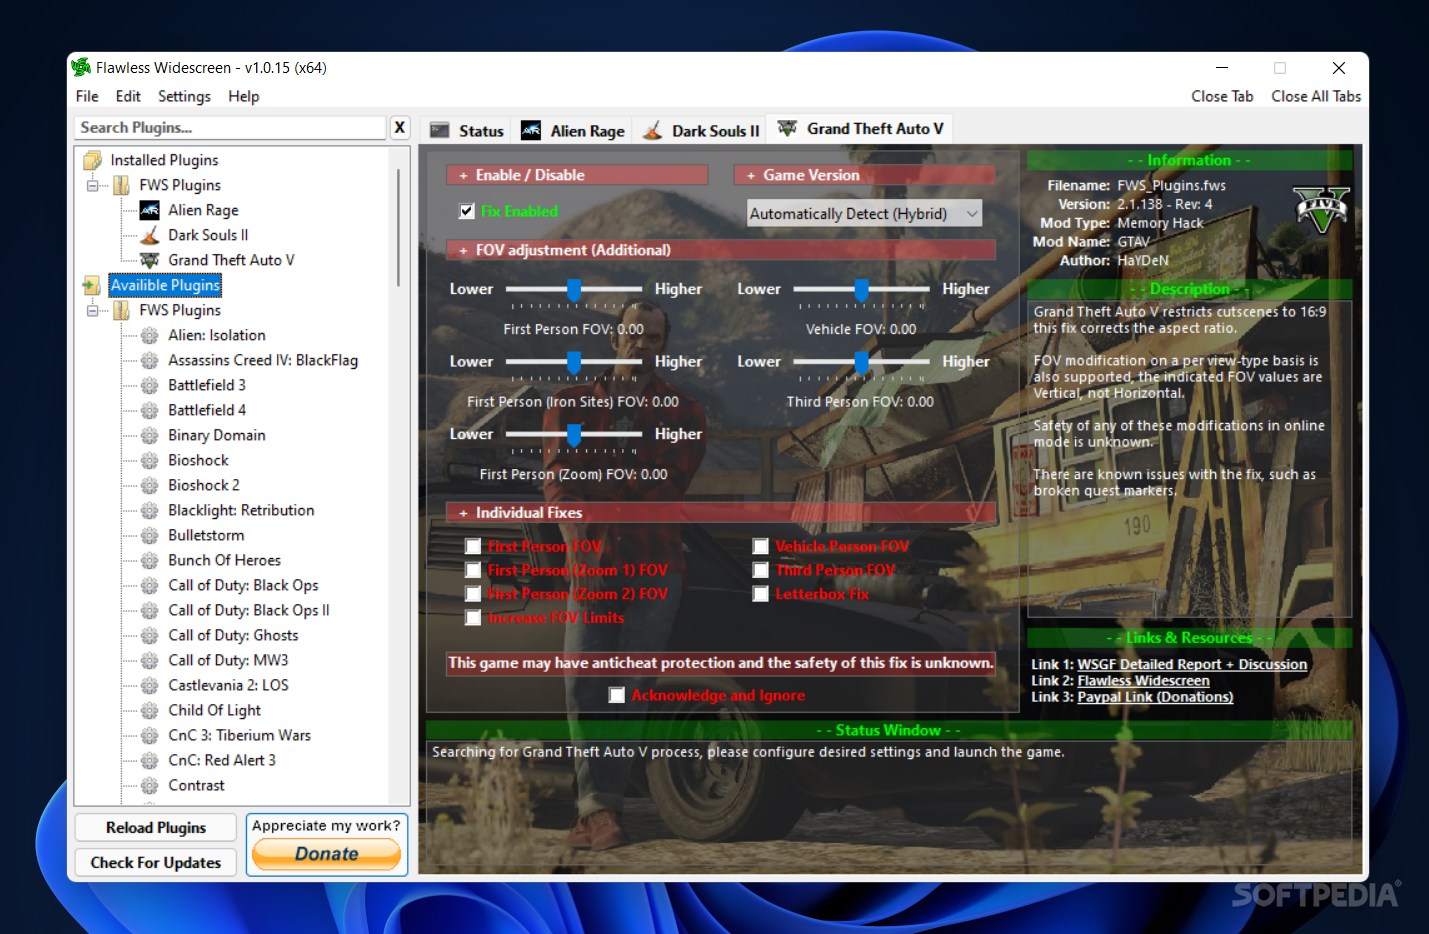Click gear icon beside Alien: Isolation
1429x934 pixels.
pos(149,335)
